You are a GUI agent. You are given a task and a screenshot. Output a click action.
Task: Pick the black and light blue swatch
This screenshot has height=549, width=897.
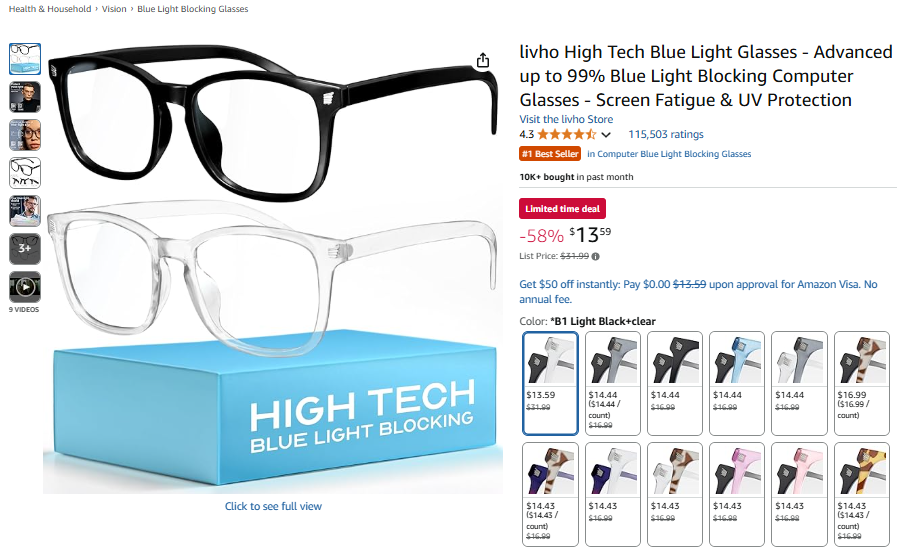coord(737,383)
